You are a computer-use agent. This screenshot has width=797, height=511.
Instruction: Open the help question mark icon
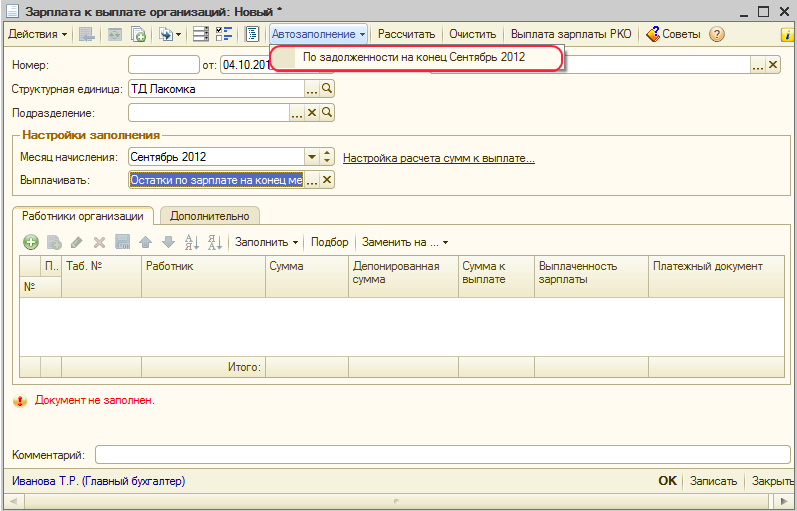click(x=716, y=34)
